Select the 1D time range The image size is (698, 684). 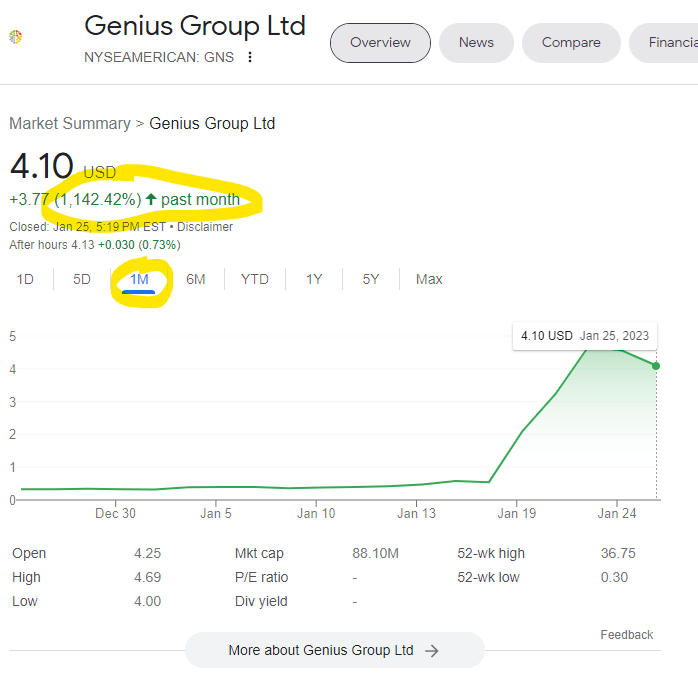25,279
